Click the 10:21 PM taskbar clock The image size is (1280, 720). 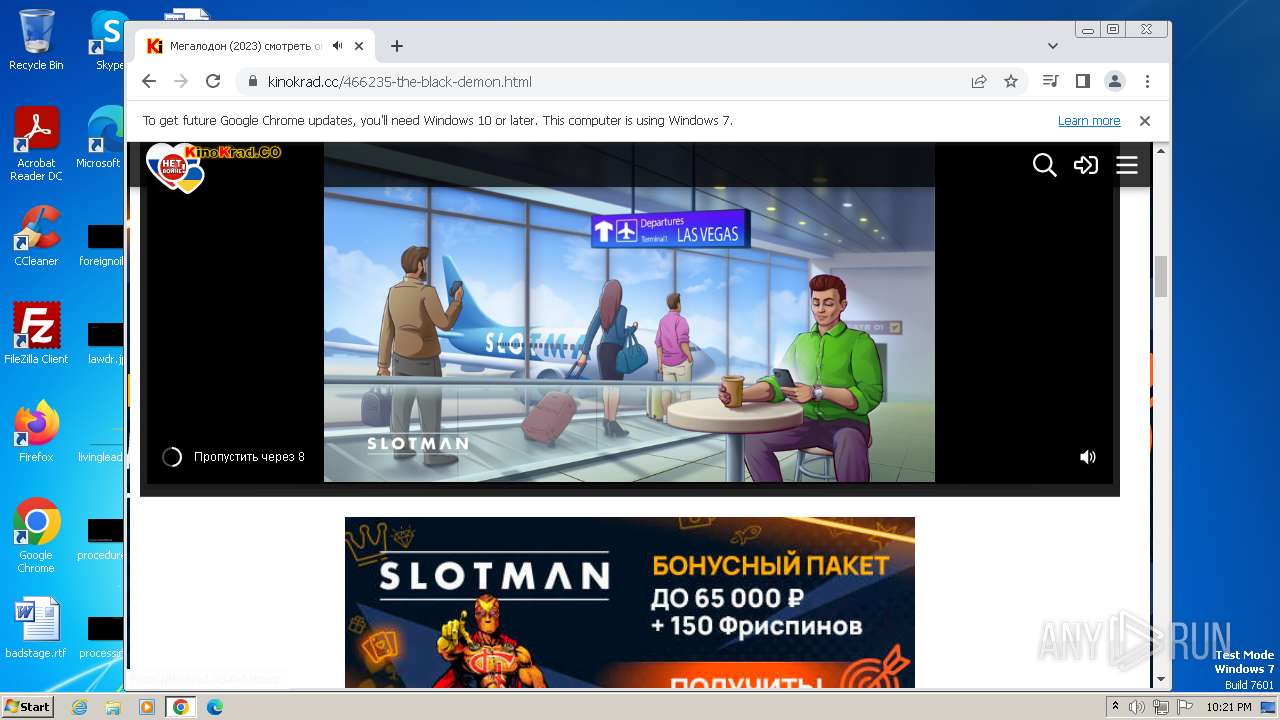pos(1228,707)
